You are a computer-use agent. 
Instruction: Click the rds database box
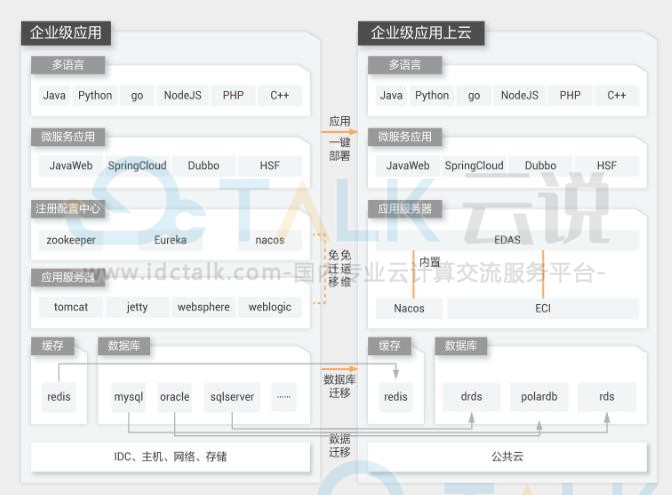tap(607, 397)
